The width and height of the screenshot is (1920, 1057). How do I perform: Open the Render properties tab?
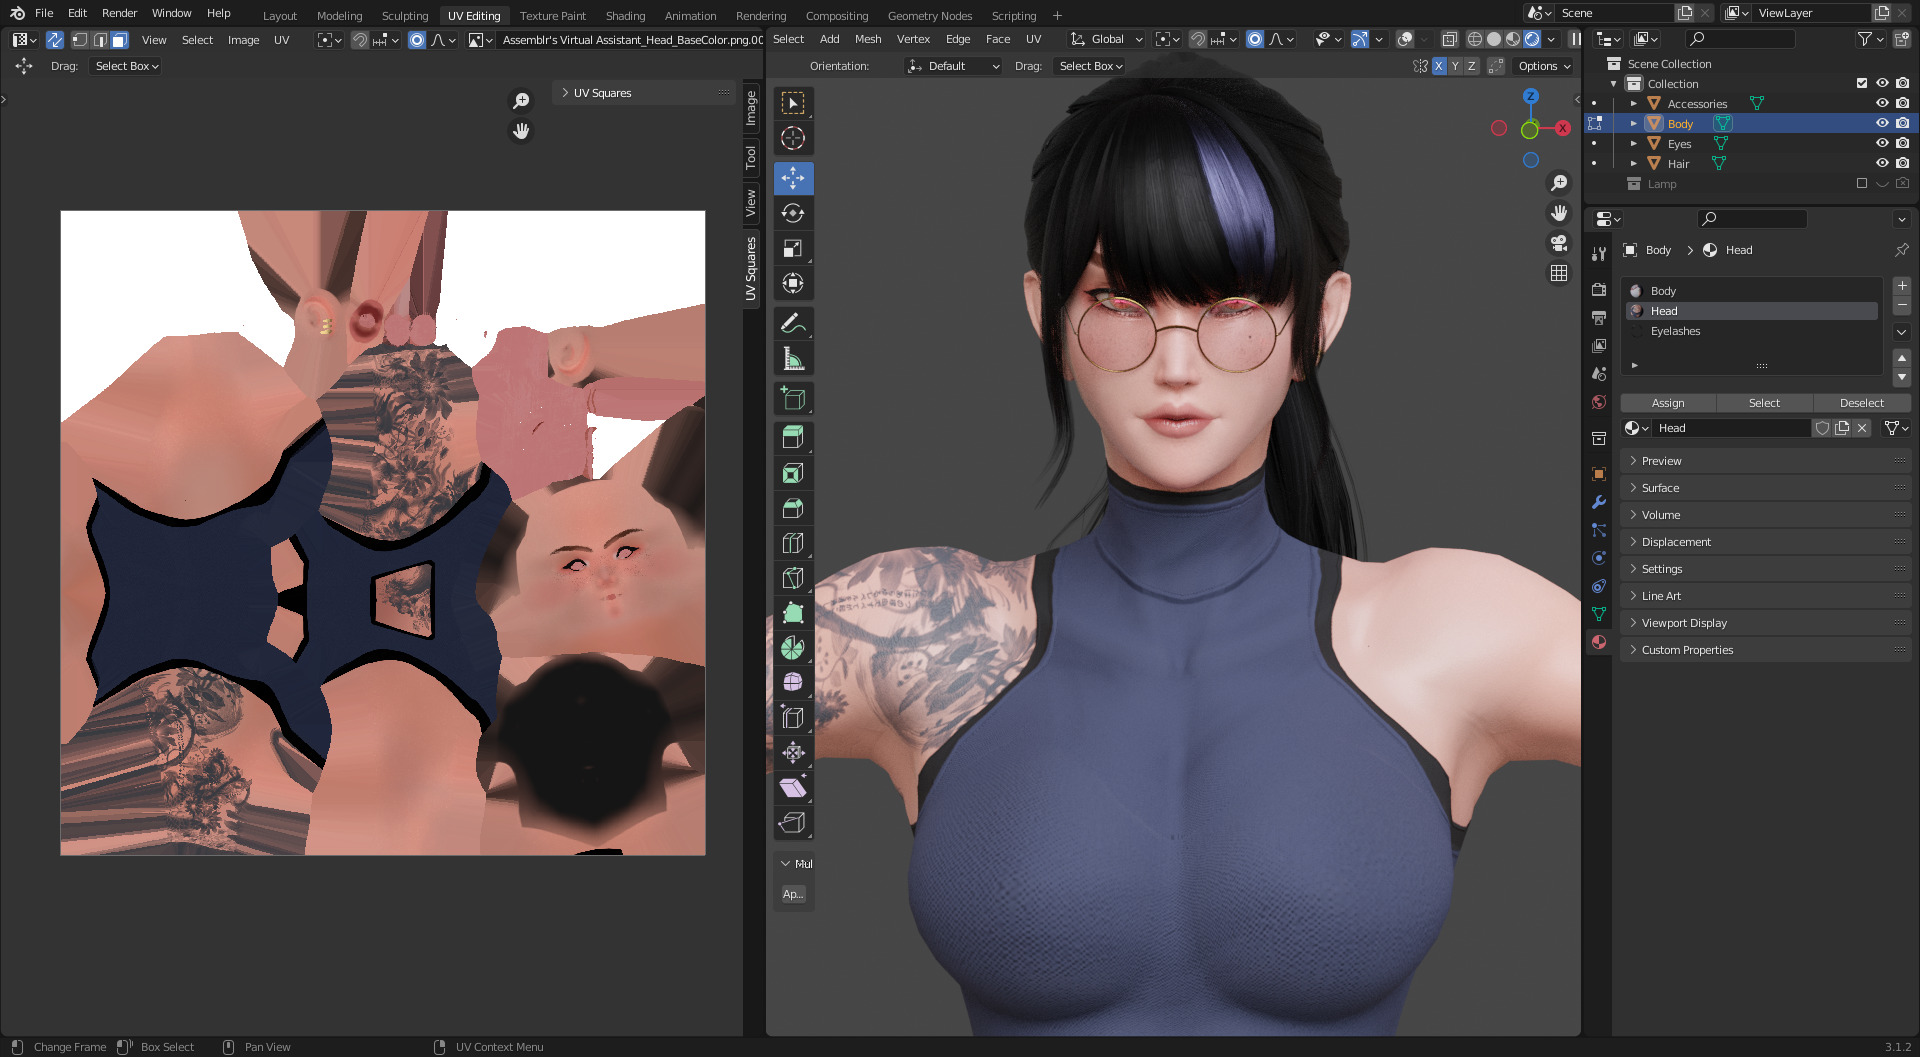pyautogui.click(x=1599, y=290)
